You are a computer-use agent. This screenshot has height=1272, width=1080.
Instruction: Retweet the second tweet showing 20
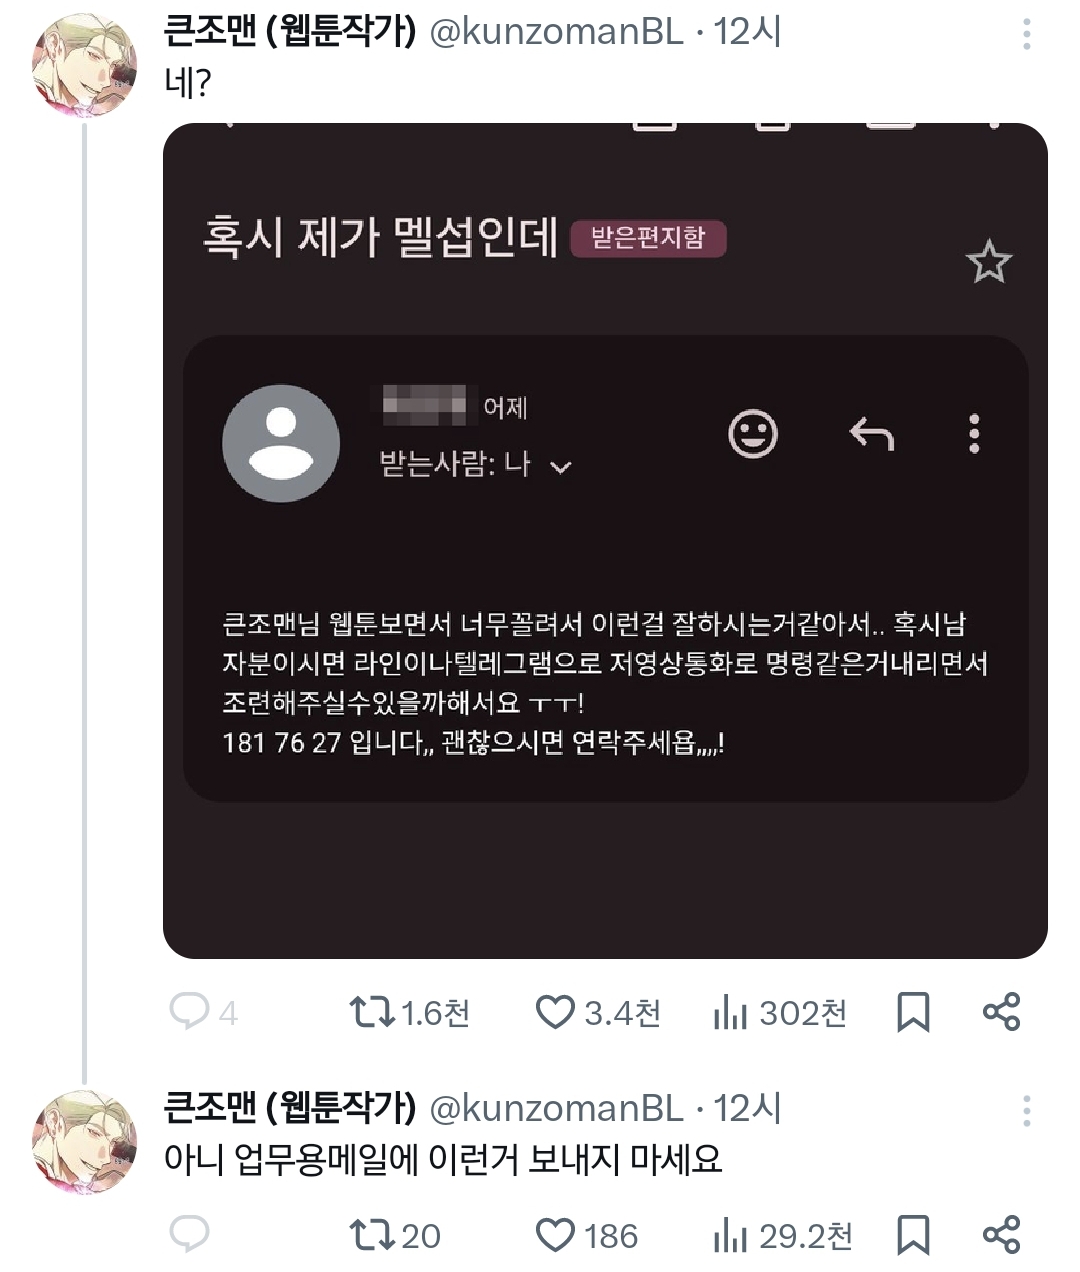point(371,1235)
